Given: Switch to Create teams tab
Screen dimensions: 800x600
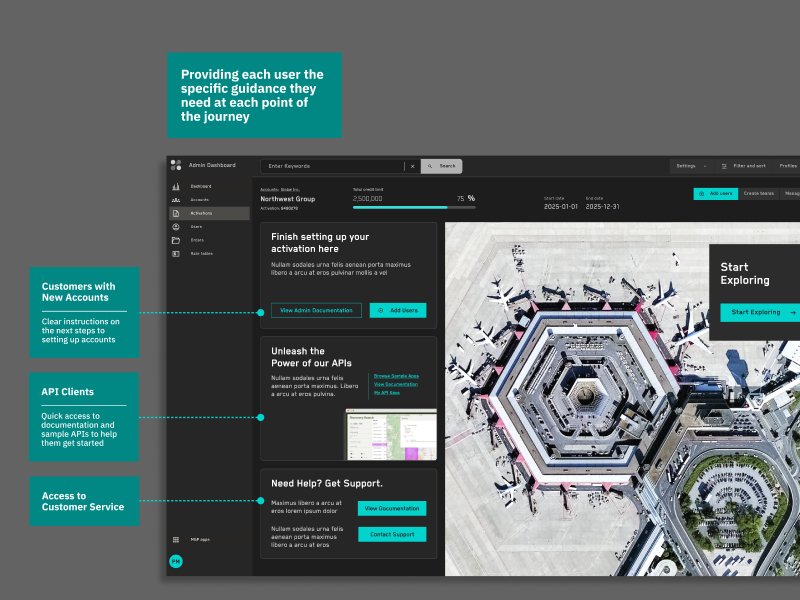Looking at the screenshot, I should 759,194.
